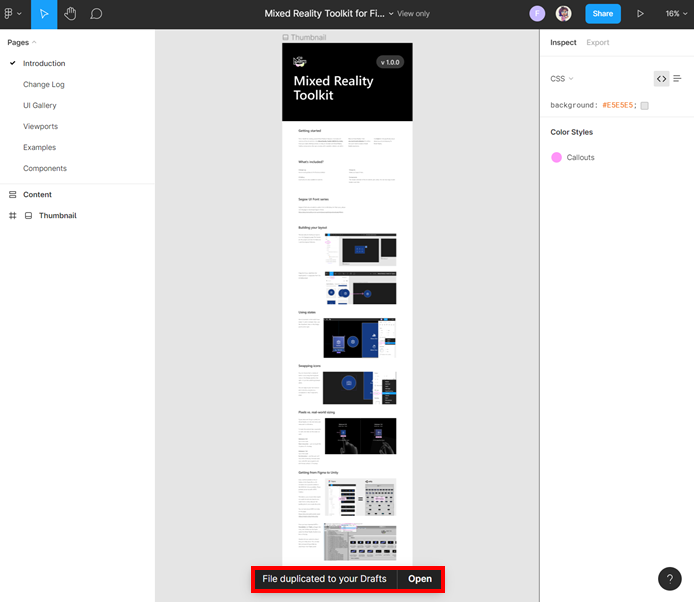Click the Callouts pink color style

pos(573,158)
